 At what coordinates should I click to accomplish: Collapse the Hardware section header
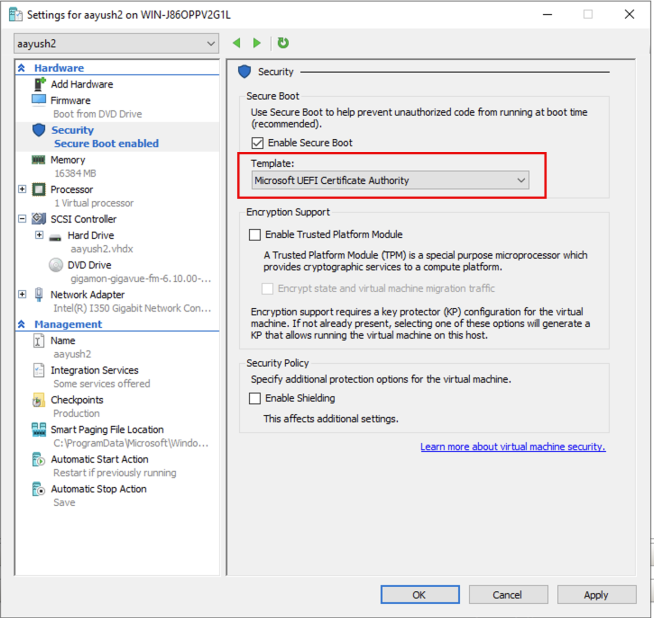tap(22, 68)
